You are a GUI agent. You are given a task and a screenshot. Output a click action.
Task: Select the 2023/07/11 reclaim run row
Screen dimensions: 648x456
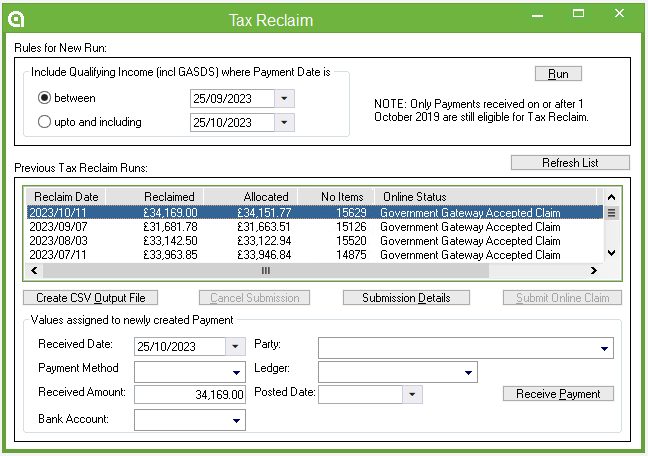point(314,255)
